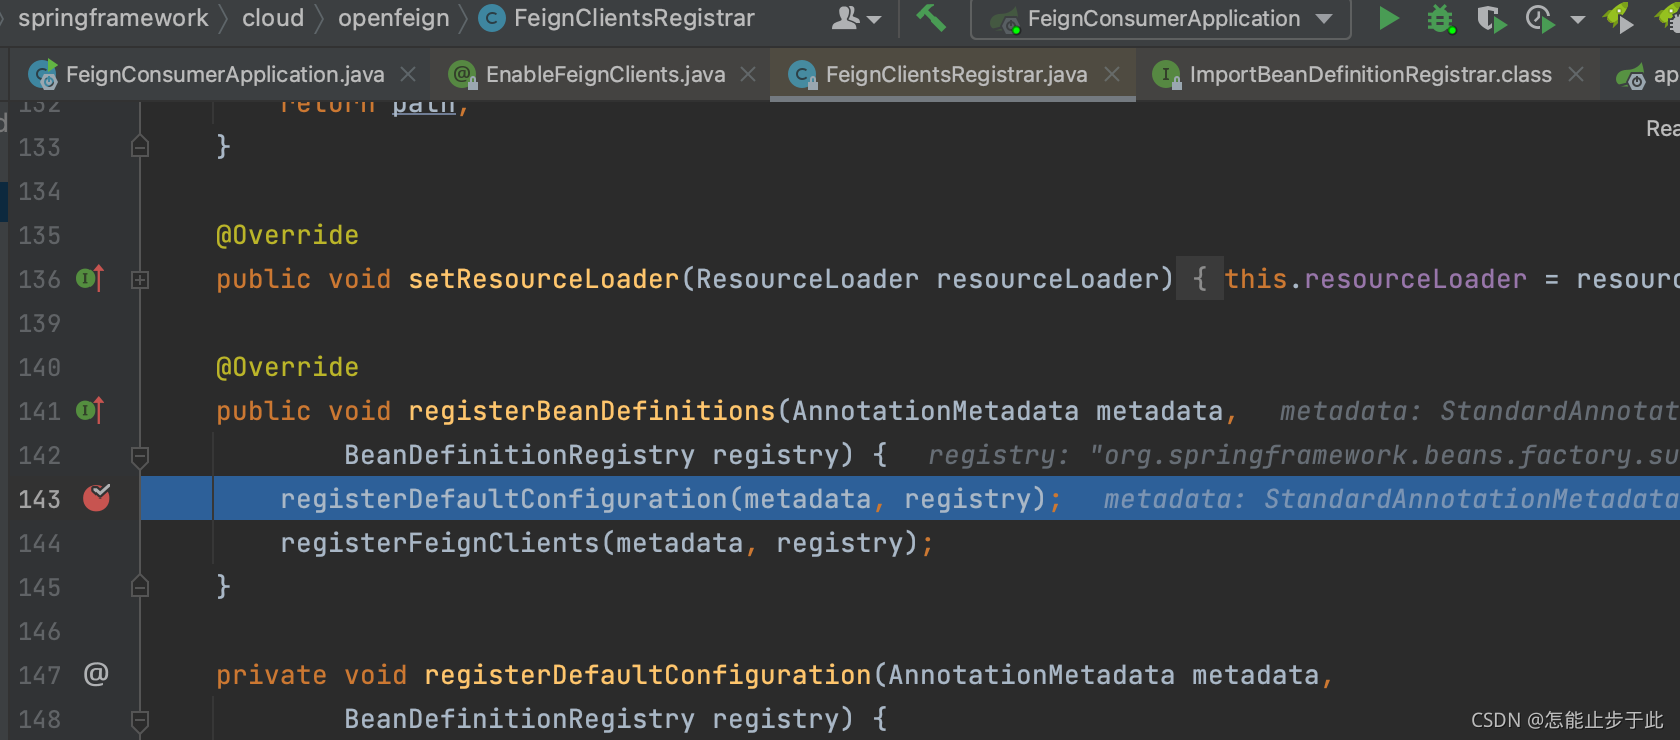Click the FeignClientsRegistrar breadcrumb

click(634, 18)
